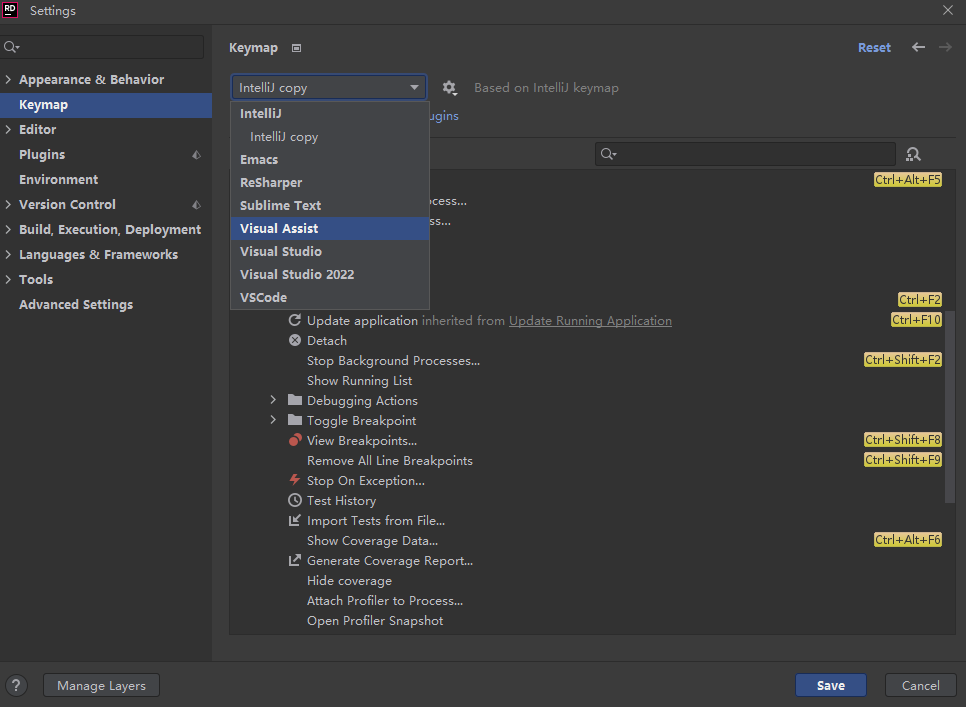The height and width of the screenshot is (707, 966).
Task: Select the Open Profiler Snapshot action
Action: pyautogui.click(x=375, y=621)
